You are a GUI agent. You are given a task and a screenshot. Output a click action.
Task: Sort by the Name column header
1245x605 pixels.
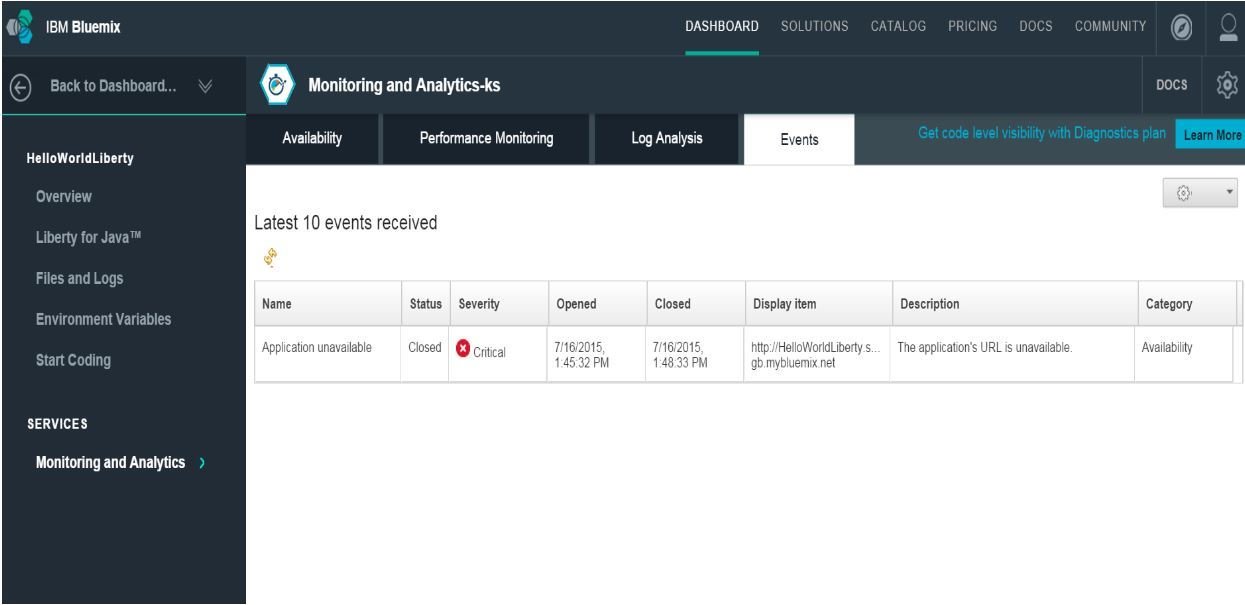[x=328, y=303]
